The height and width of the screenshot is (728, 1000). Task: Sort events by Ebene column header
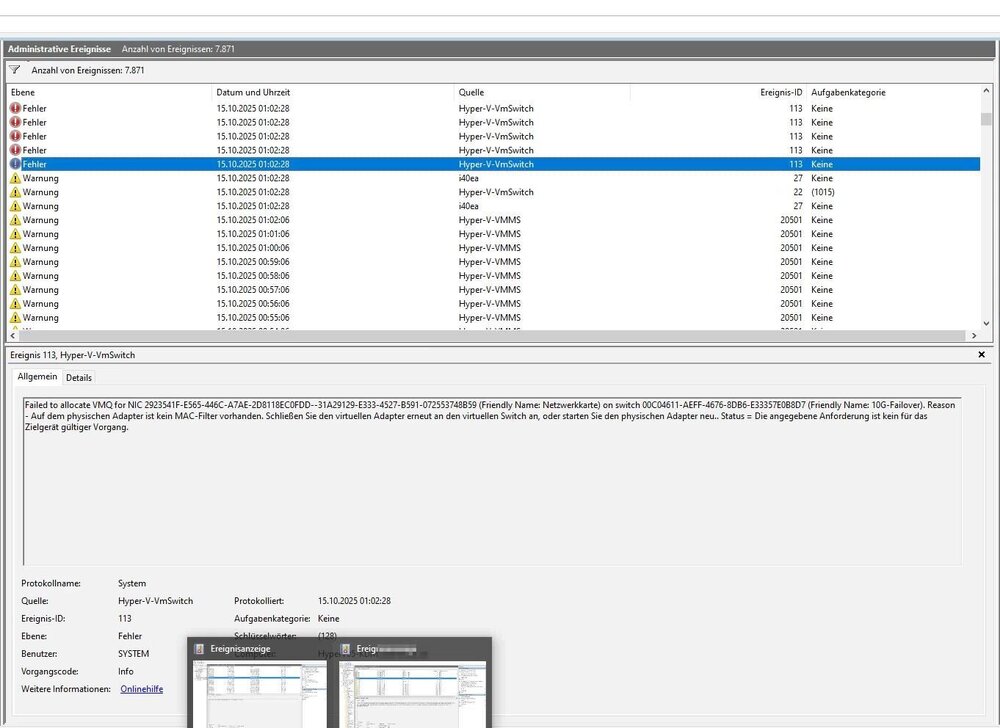tap(23, 93)
